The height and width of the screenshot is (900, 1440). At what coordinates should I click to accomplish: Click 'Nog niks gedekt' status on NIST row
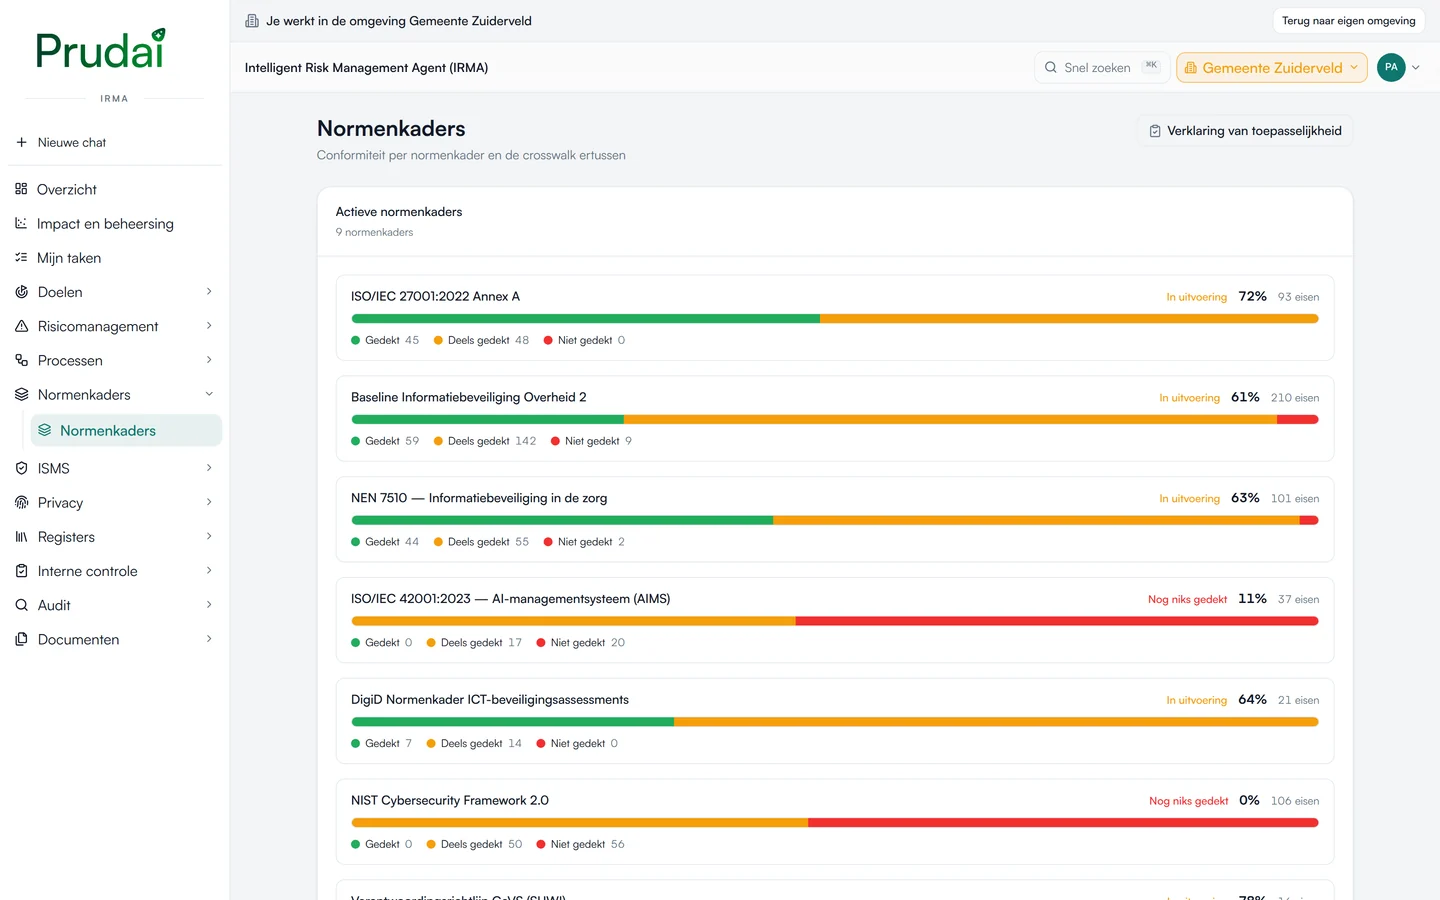[x=1188, y=801]
